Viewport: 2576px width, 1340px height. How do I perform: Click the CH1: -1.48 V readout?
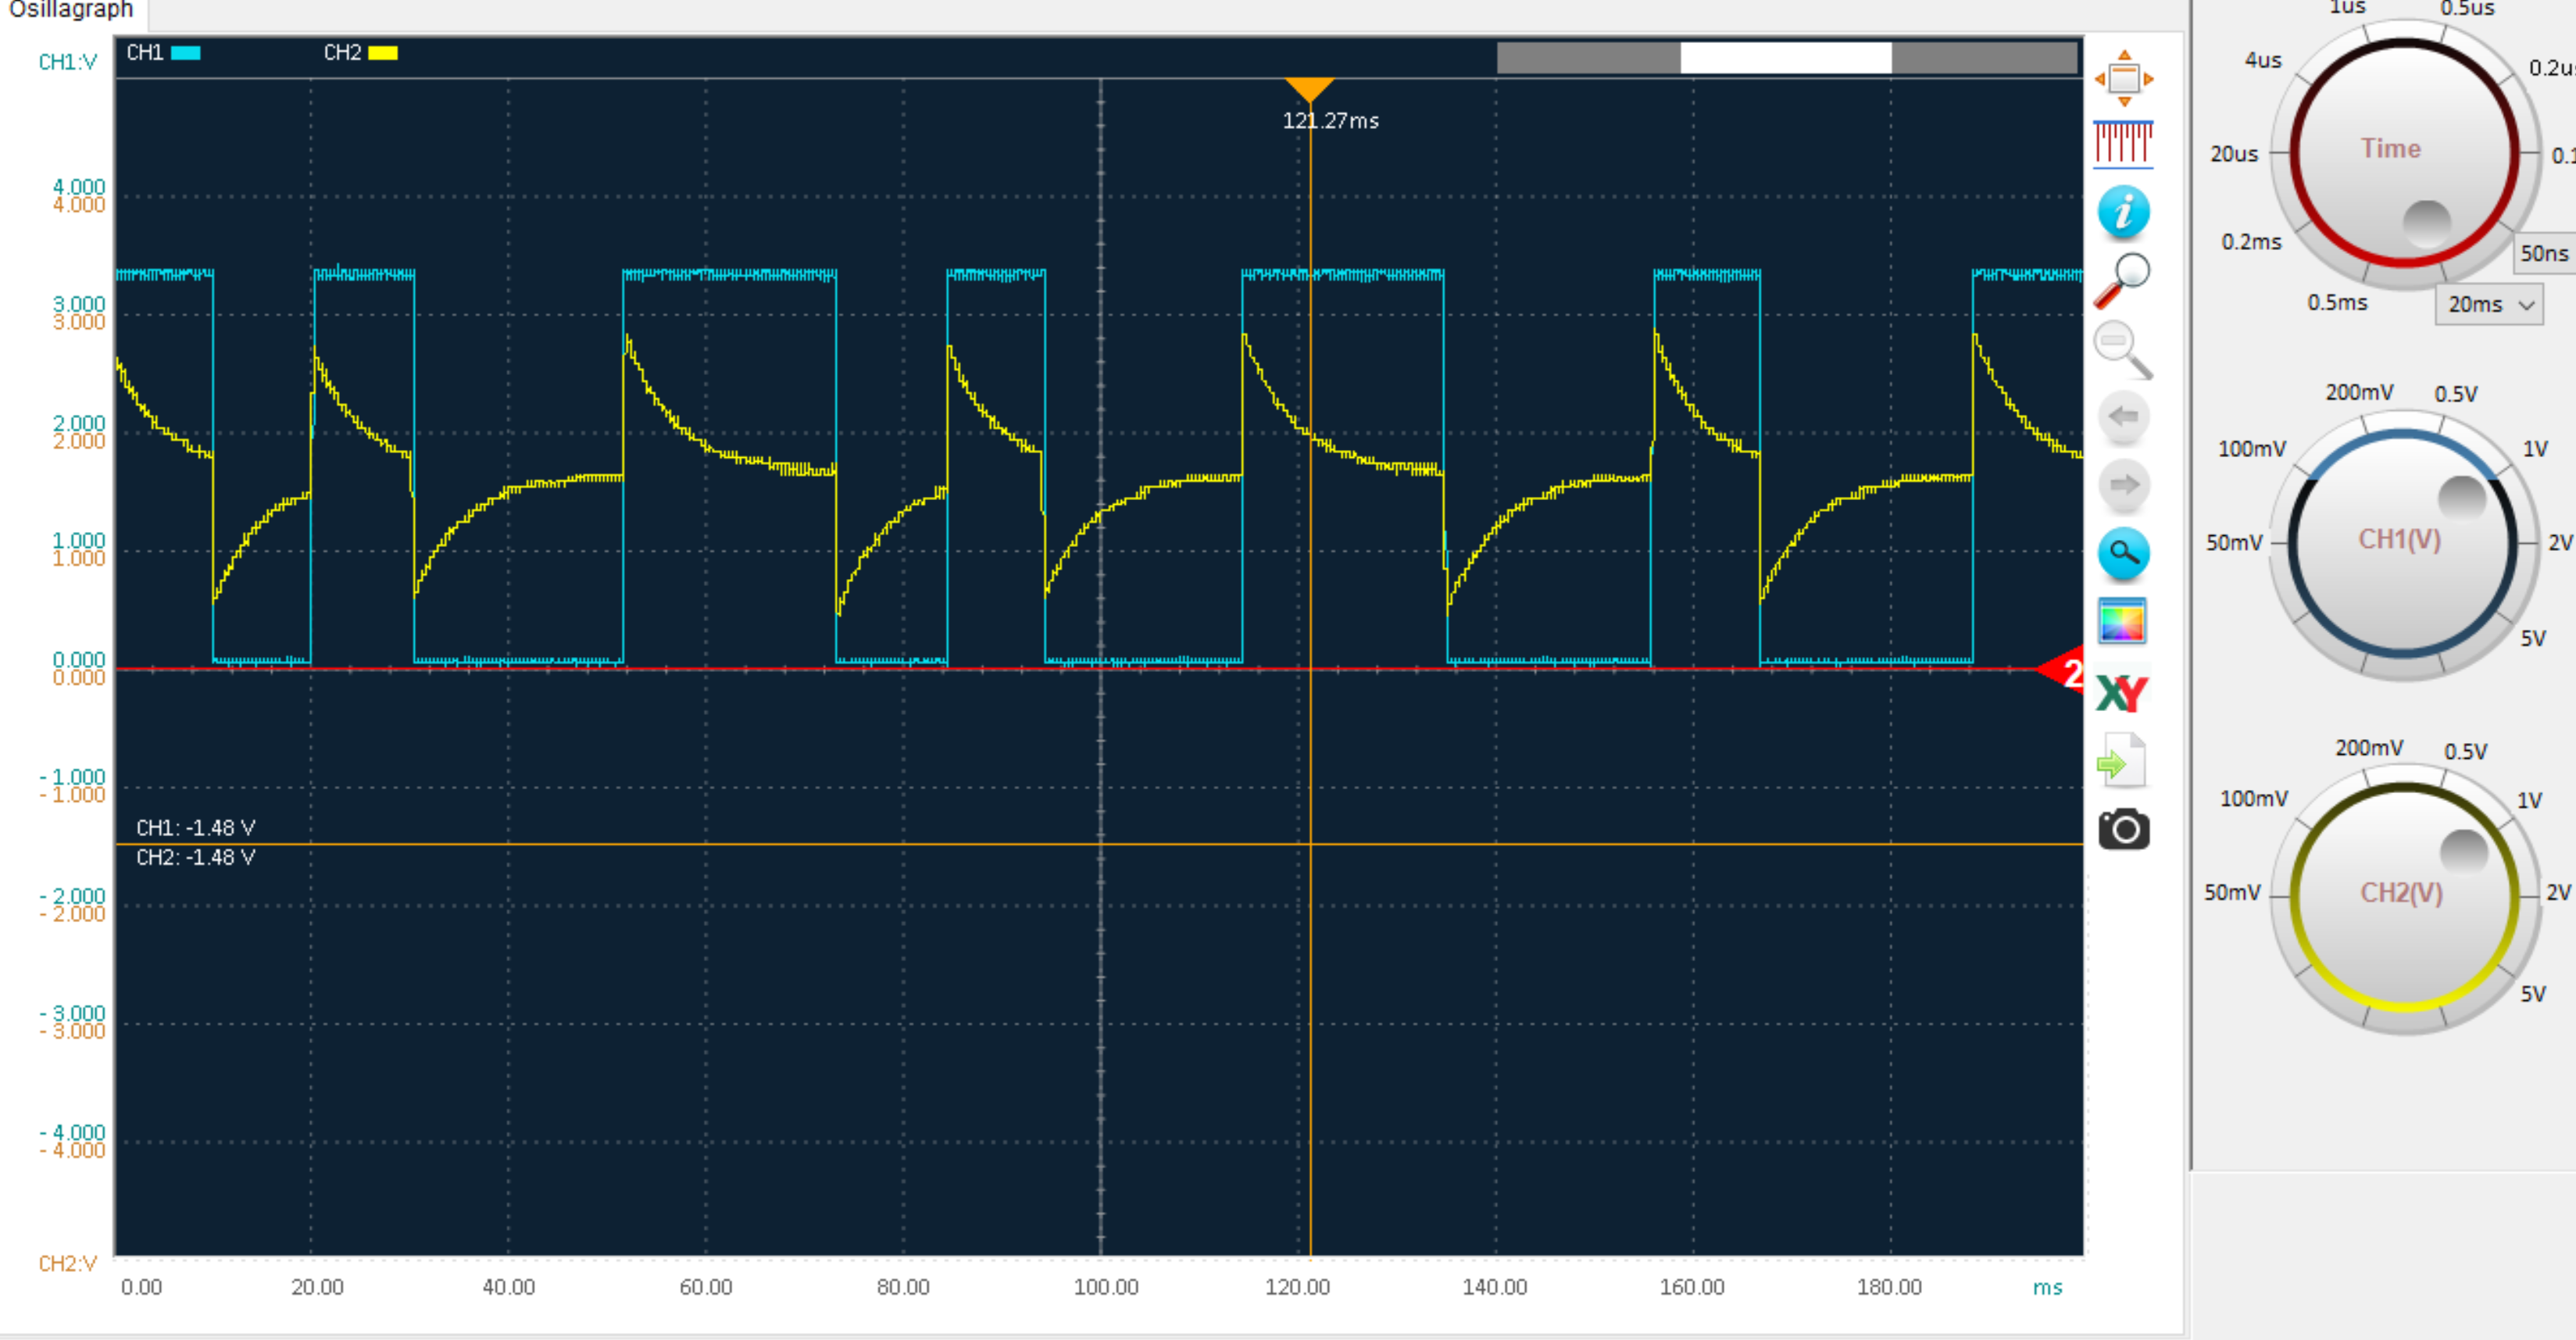[x=196, y=828]
